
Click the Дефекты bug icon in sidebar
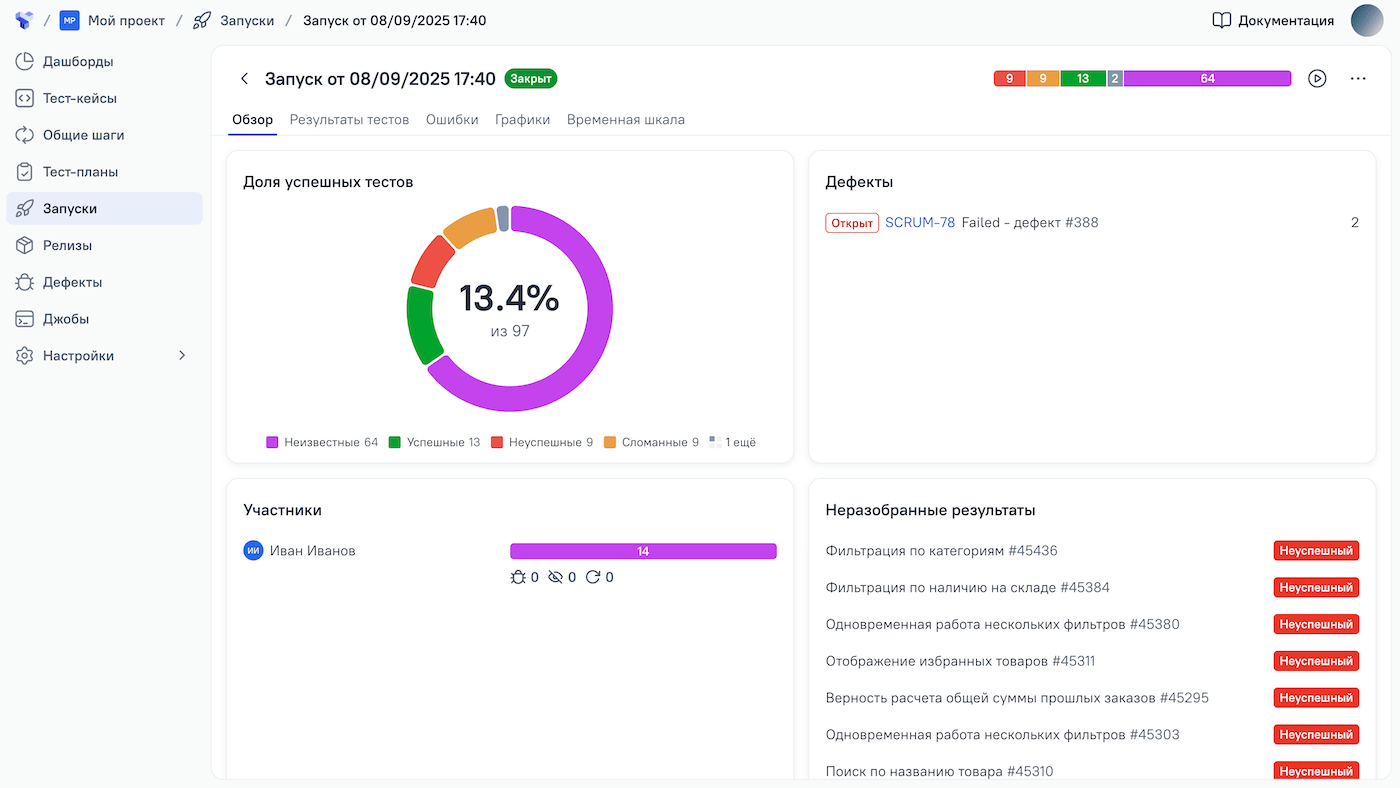coord(26,282)
